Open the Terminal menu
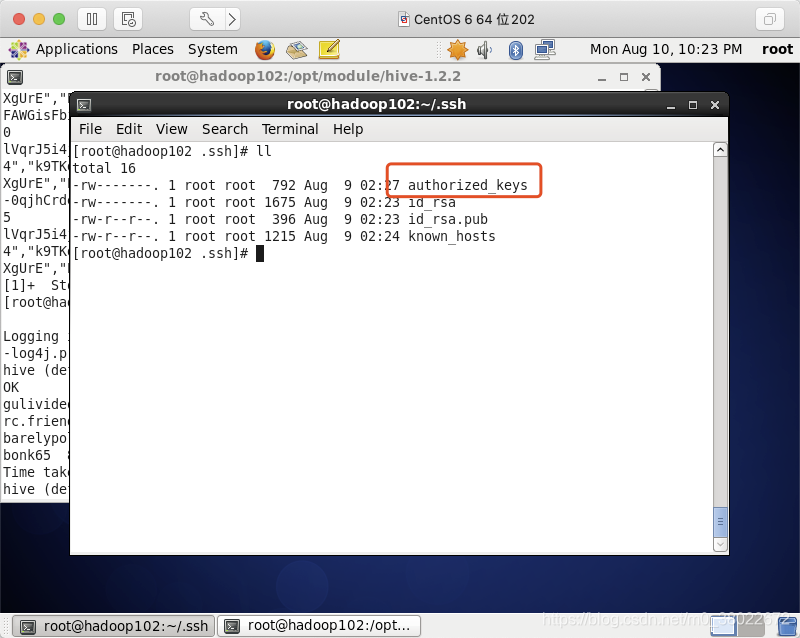 click(290, 129)
